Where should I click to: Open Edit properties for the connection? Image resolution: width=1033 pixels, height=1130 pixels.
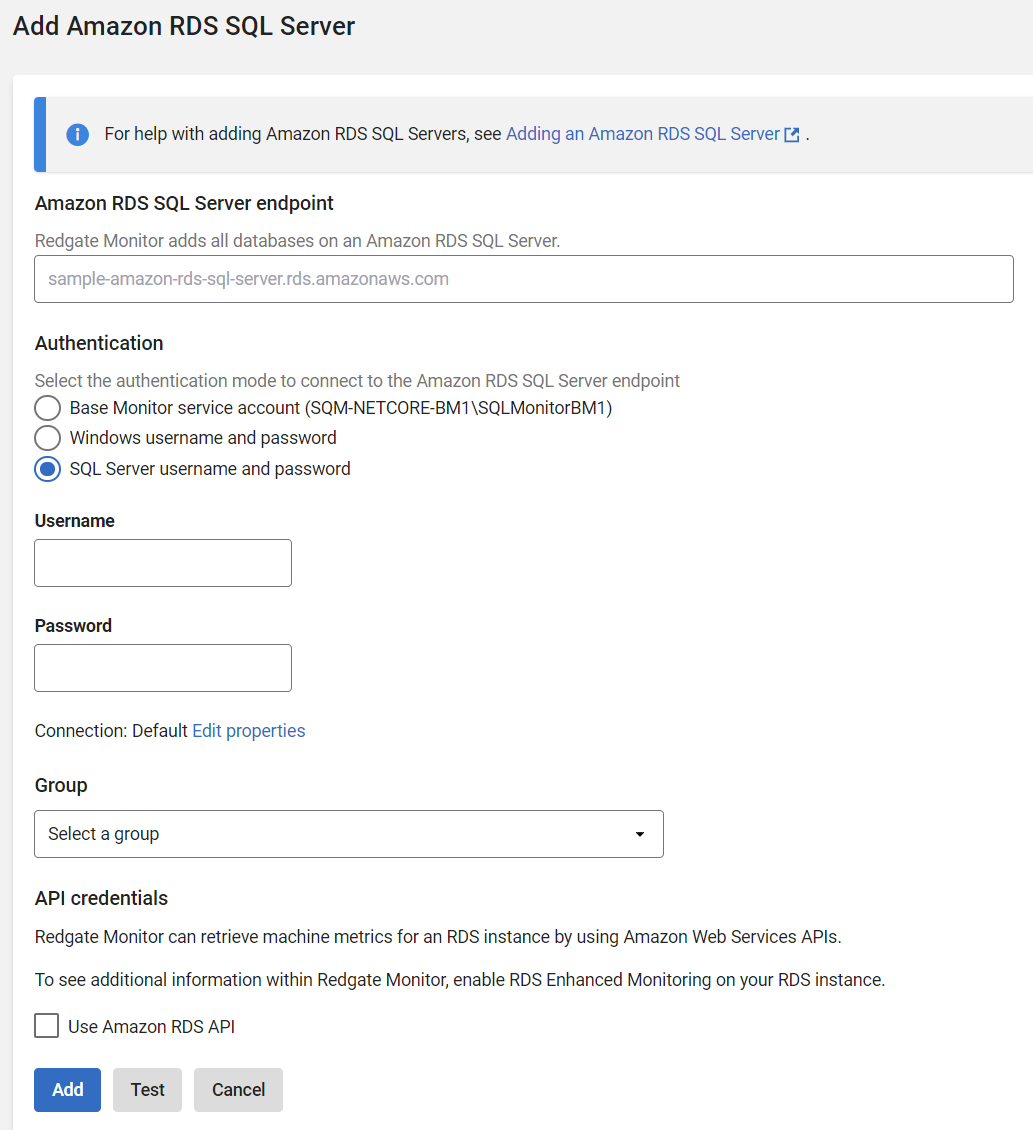click(x=248, y=731)
